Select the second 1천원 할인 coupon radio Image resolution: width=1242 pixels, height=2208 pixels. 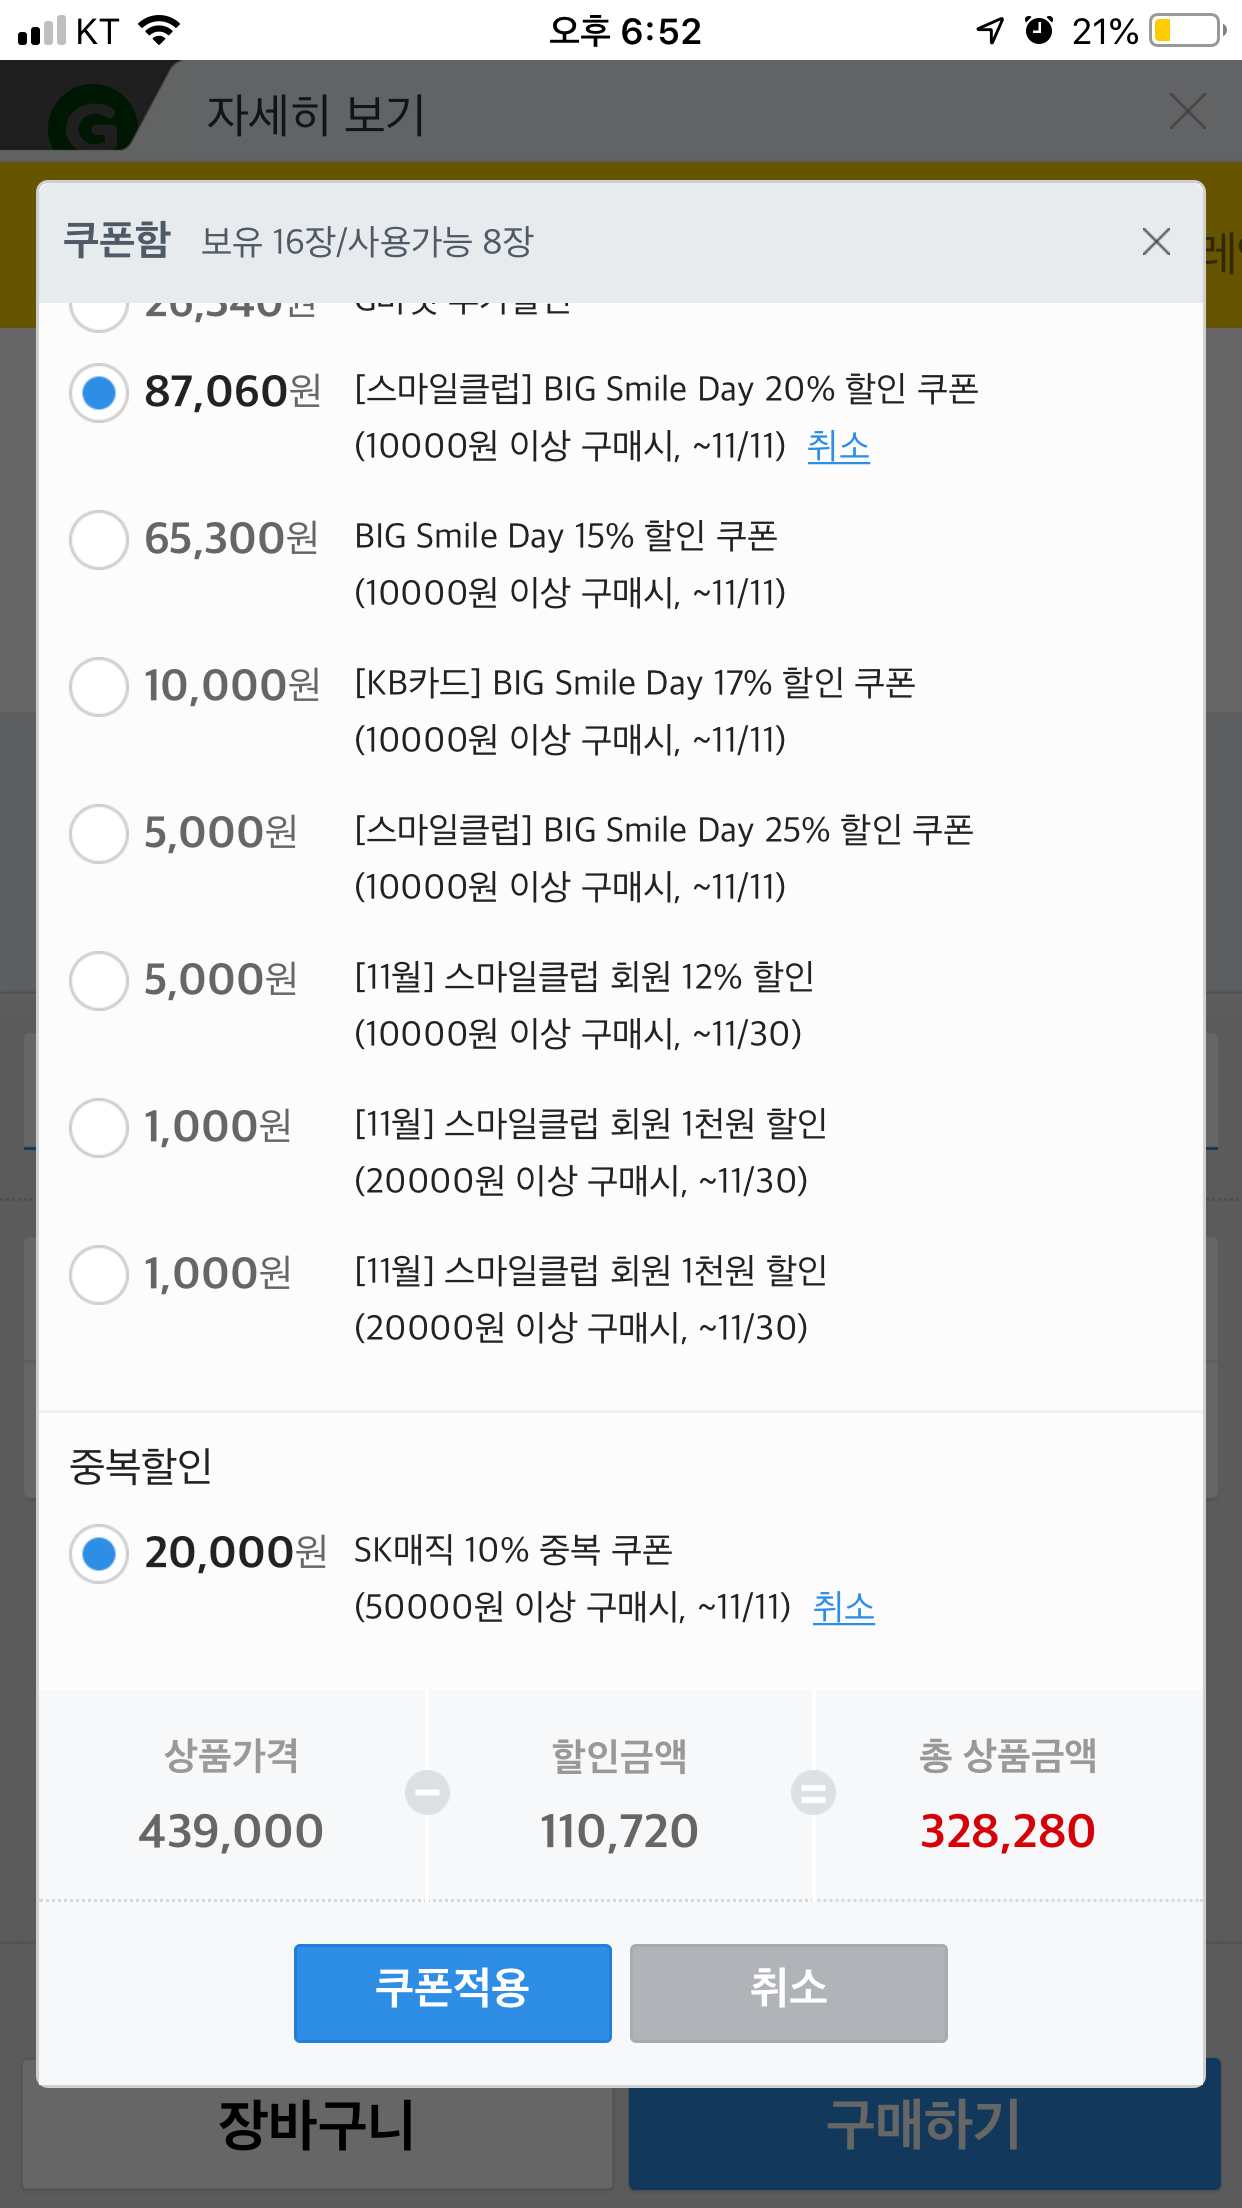[x=99, y=1275]
